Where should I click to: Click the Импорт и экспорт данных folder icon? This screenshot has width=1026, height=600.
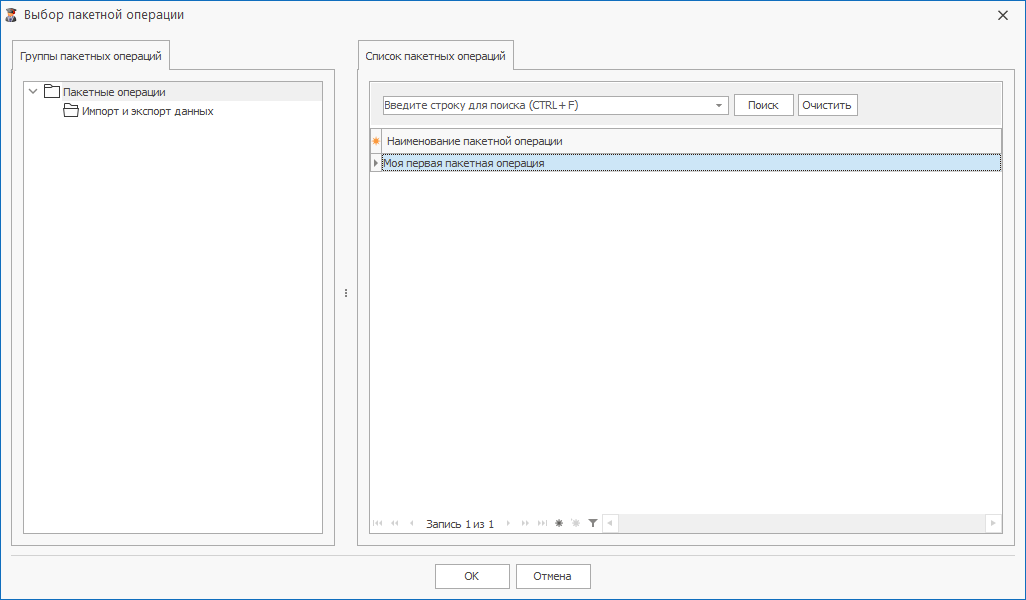click(x=71, y=111)
